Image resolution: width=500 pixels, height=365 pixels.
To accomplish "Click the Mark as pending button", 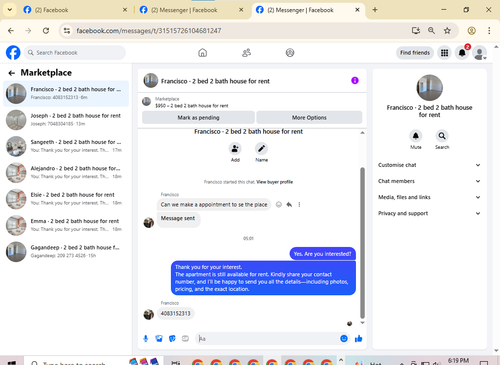I will [x=198, y=118].
